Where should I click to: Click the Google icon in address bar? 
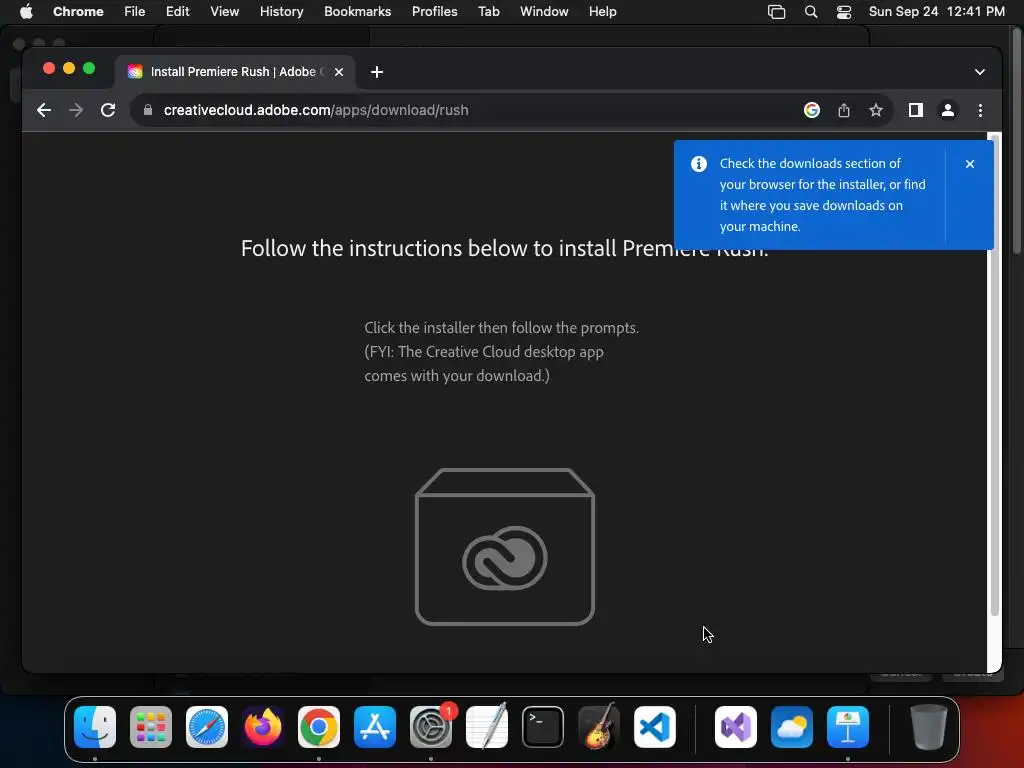(812, 110)
